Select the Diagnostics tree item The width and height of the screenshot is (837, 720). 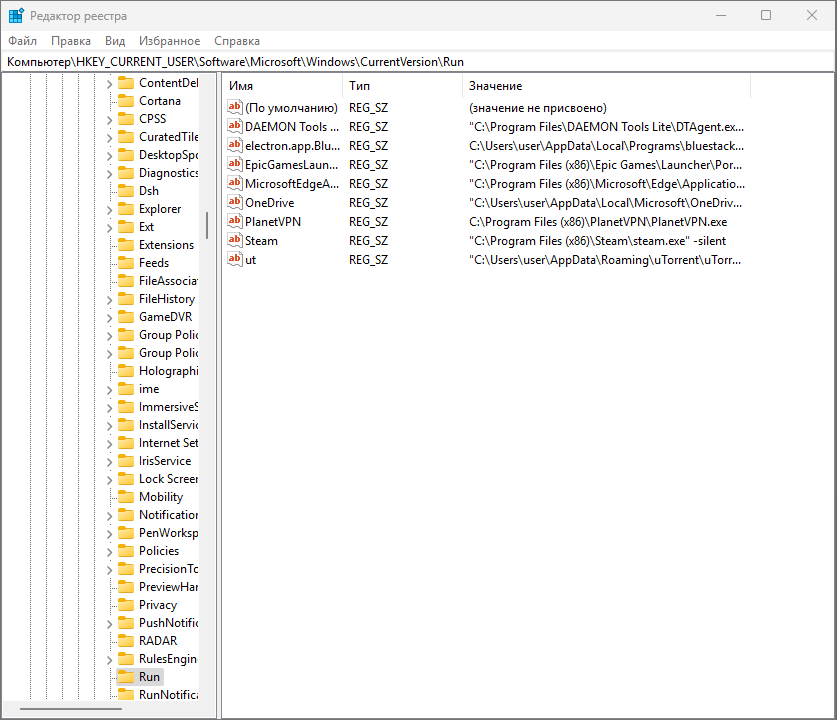point(168,173)
